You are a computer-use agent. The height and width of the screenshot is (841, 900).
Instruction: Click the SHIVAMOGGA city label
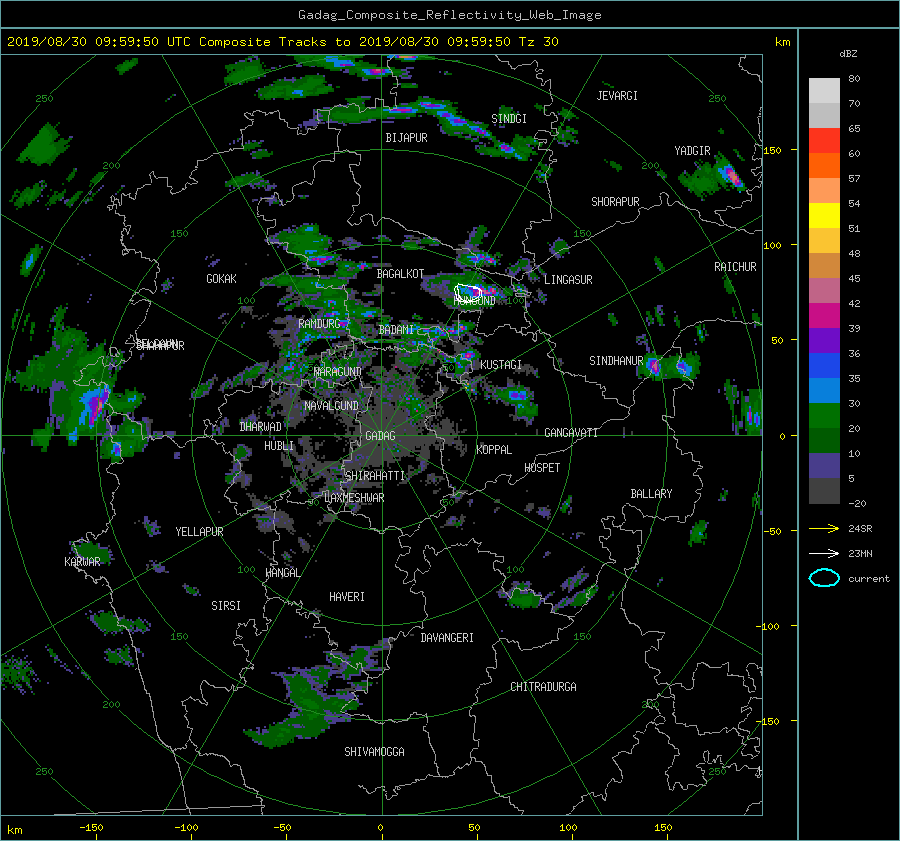tap(374, 751)
